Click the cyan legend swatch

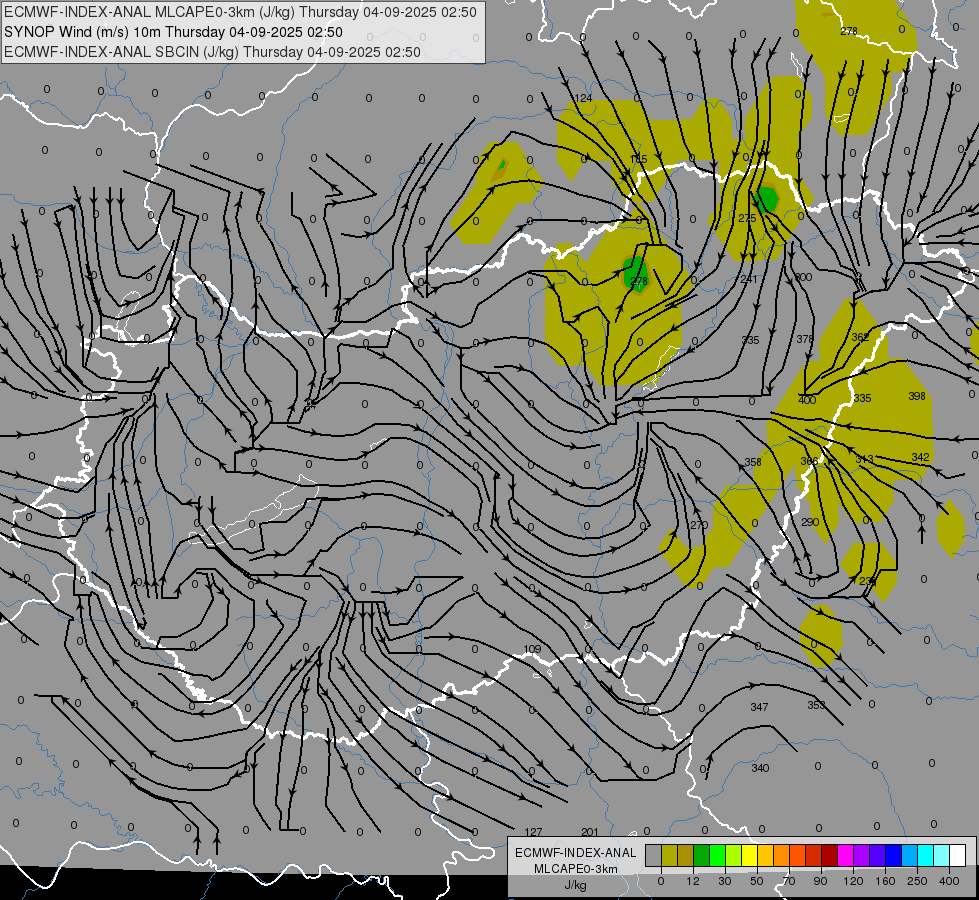pos(925,855)
